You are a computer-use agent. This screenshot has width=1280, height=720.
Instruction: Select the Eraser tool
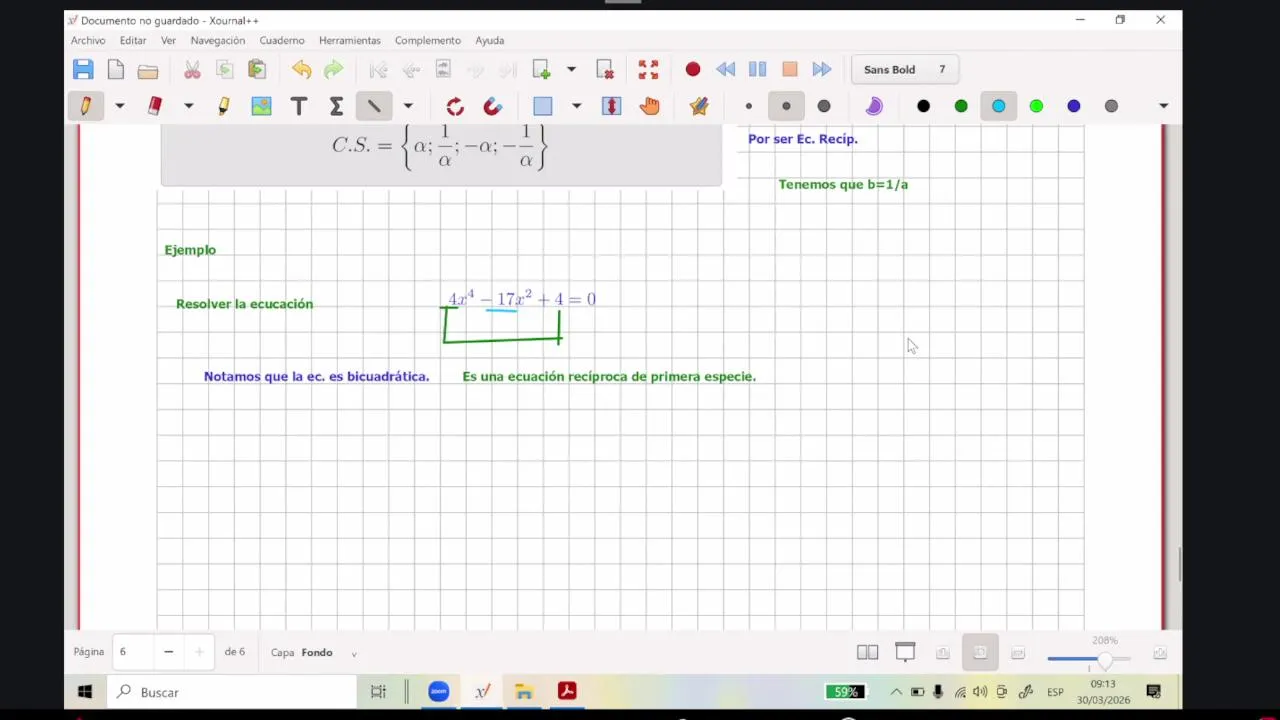click(x=154, y=106)
